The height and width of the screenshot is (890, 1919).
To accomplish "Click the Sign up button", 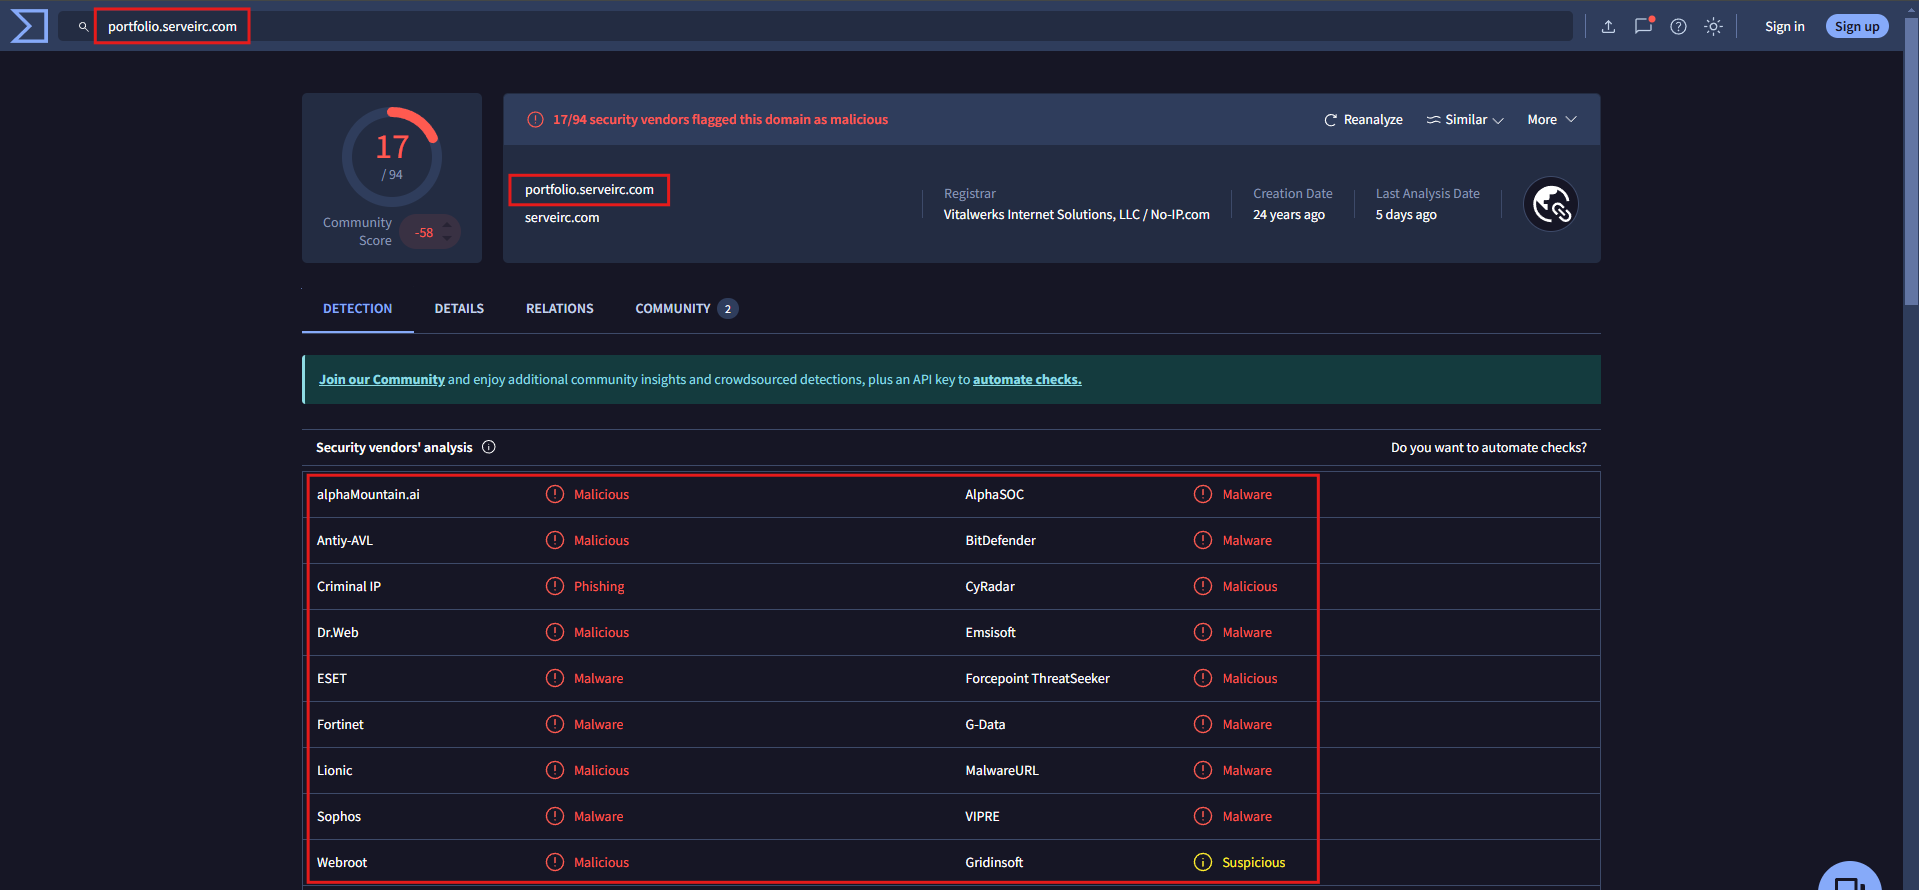I will click(1857, 27).
